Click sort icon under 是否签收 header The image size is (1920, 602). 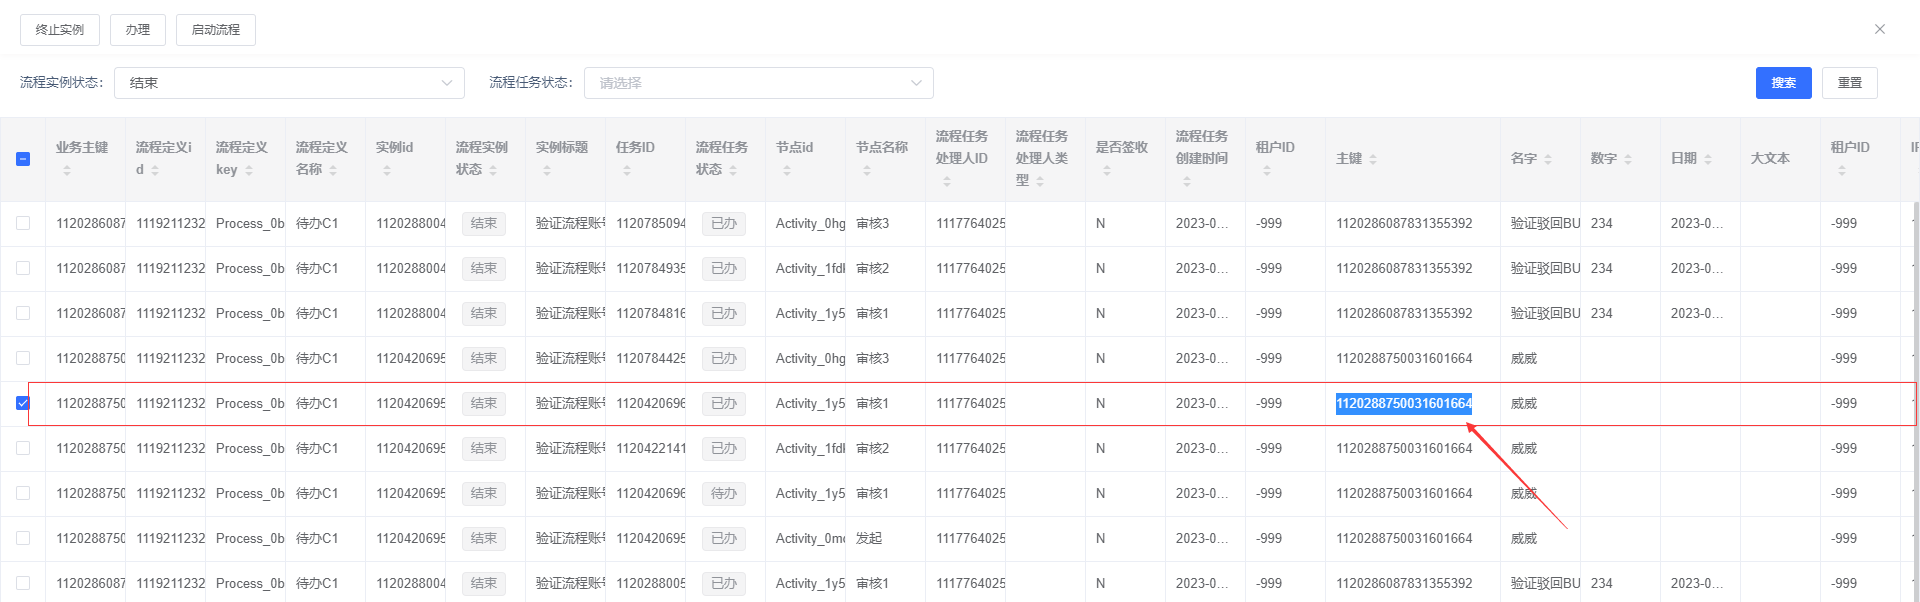1107,171
